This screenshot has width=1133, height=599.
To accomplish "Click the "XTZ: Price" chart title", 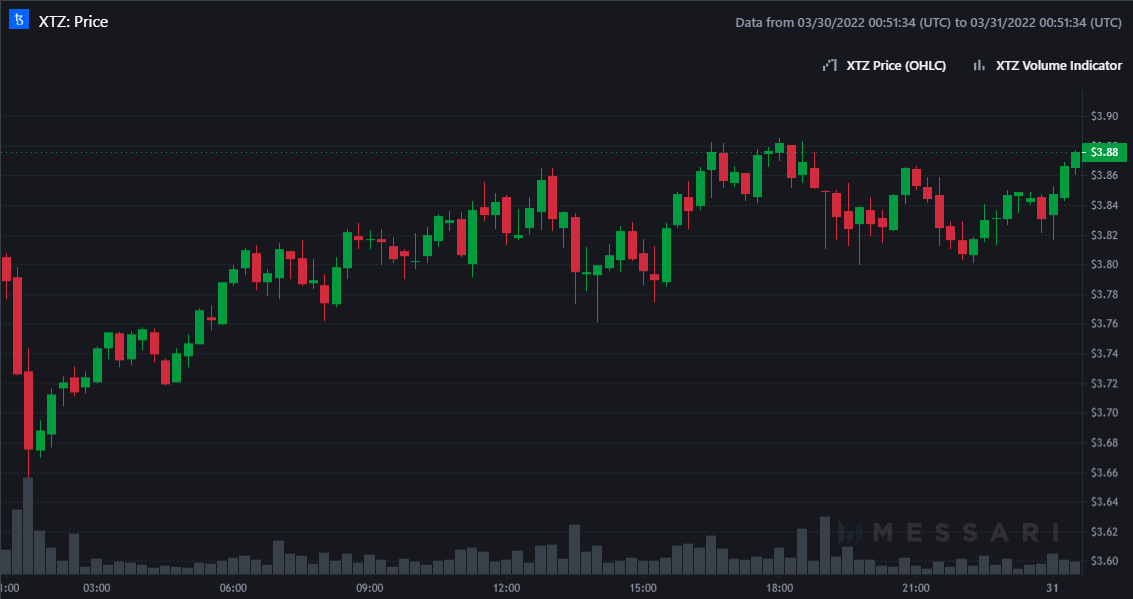I will tap(73, 21).
